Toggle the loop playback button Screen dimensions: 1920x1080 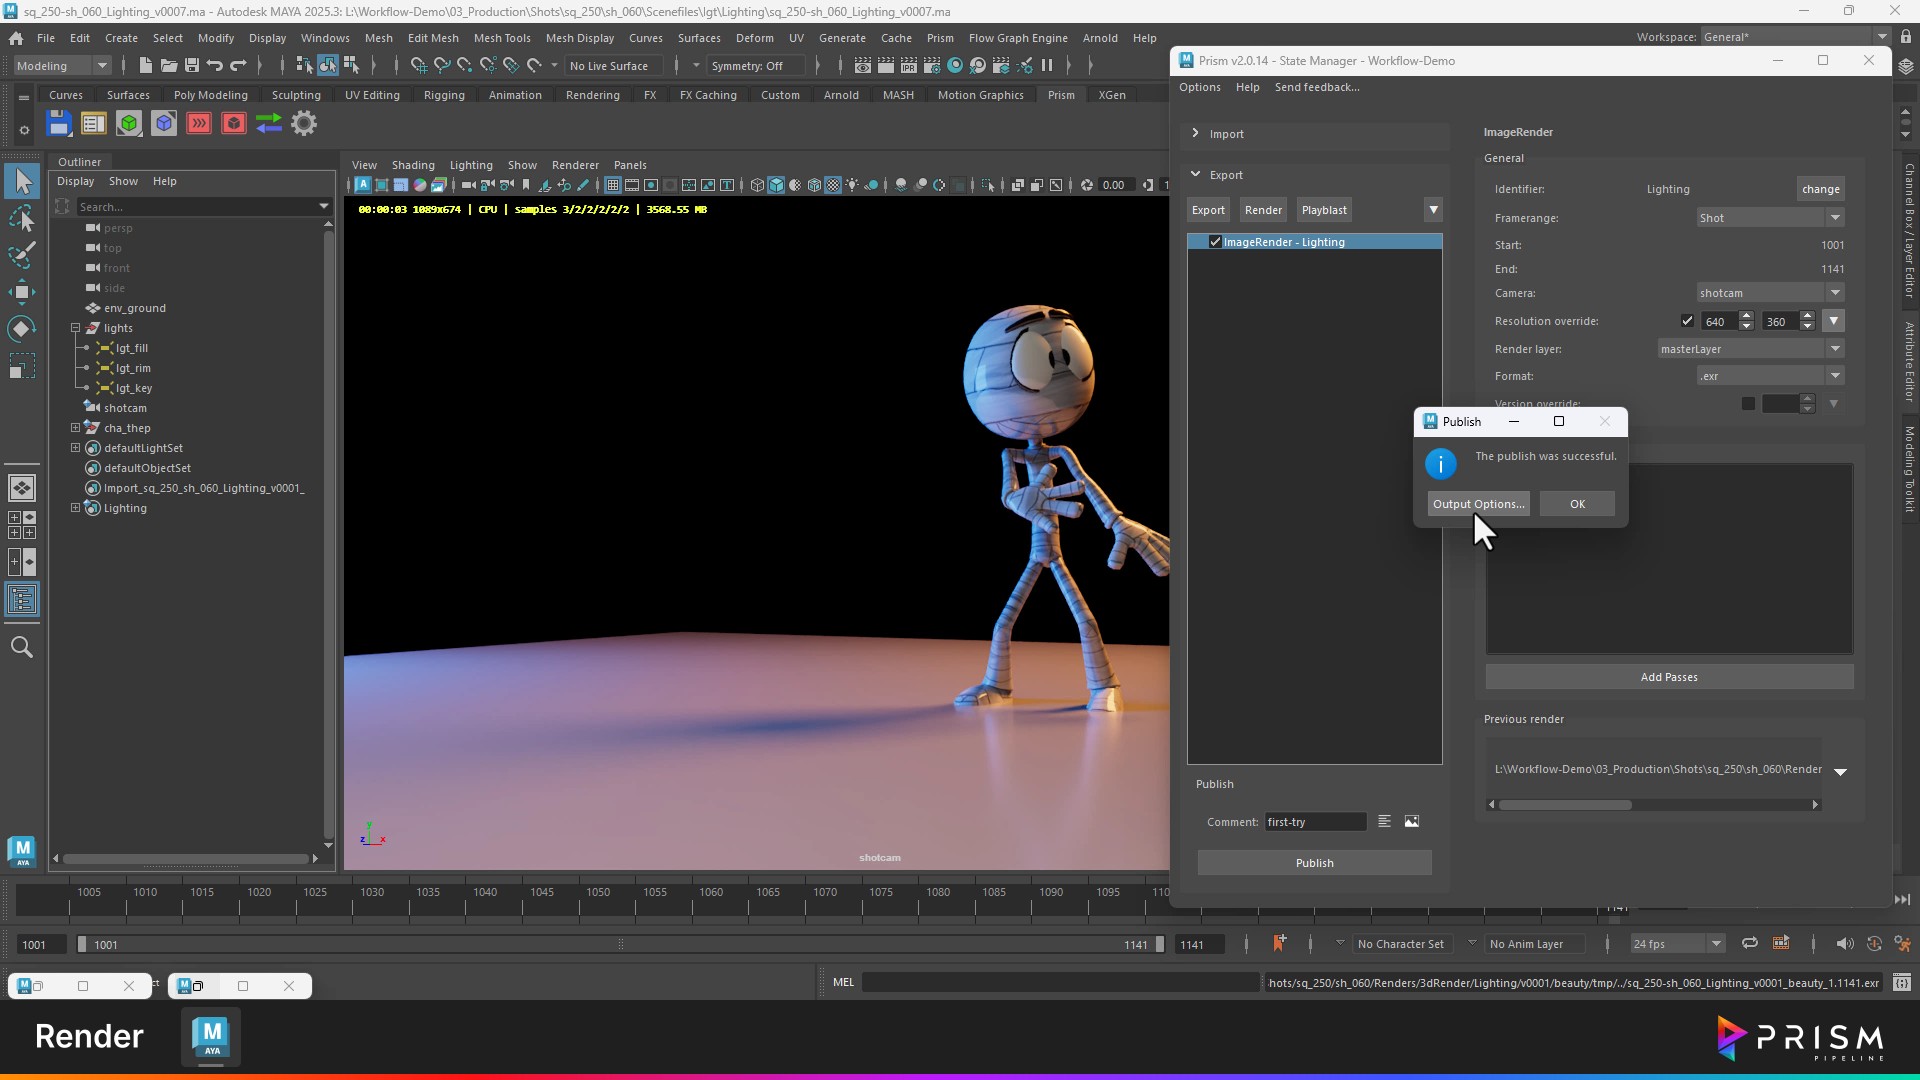pos(1750,944)
